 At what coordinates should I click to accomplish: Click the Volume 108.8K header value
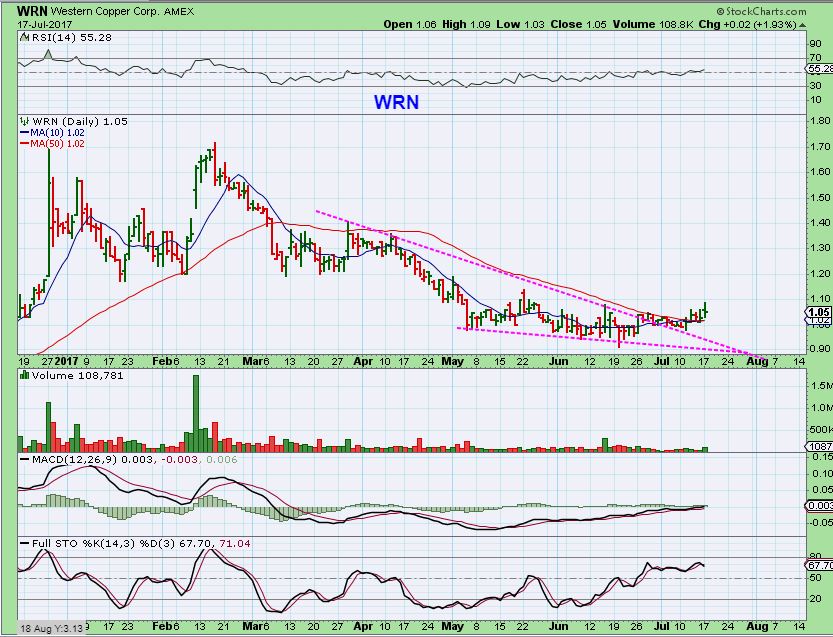(652, 24)
